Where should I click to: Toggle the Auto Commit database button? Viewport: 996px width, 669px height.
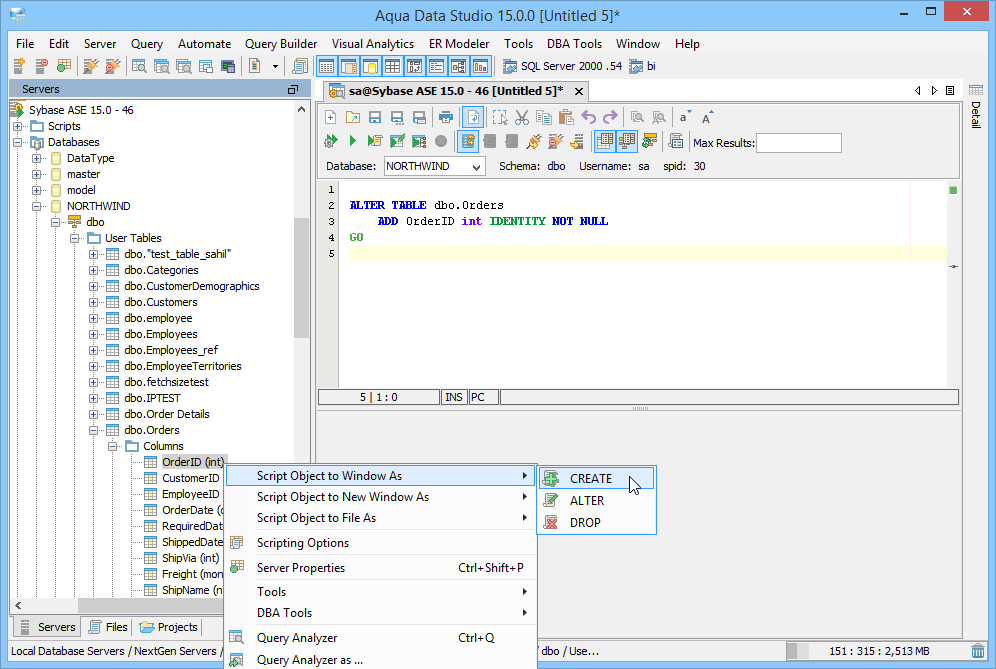[468, 141]
